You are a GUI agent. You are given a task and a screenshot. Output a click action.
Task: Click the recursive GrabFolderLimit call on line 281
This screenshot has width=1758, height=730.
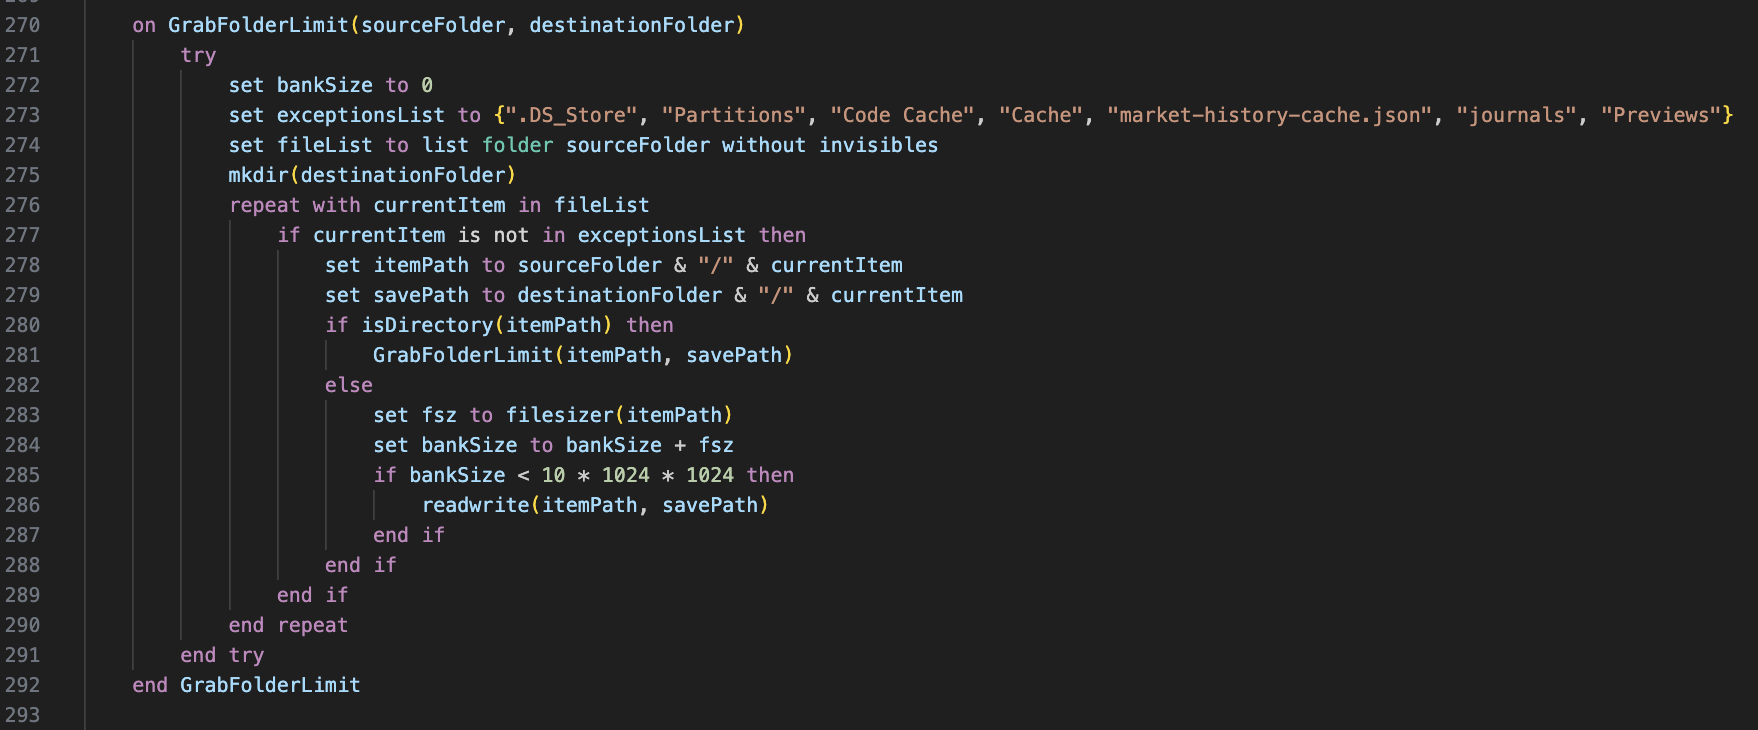[x=462, y=355]
